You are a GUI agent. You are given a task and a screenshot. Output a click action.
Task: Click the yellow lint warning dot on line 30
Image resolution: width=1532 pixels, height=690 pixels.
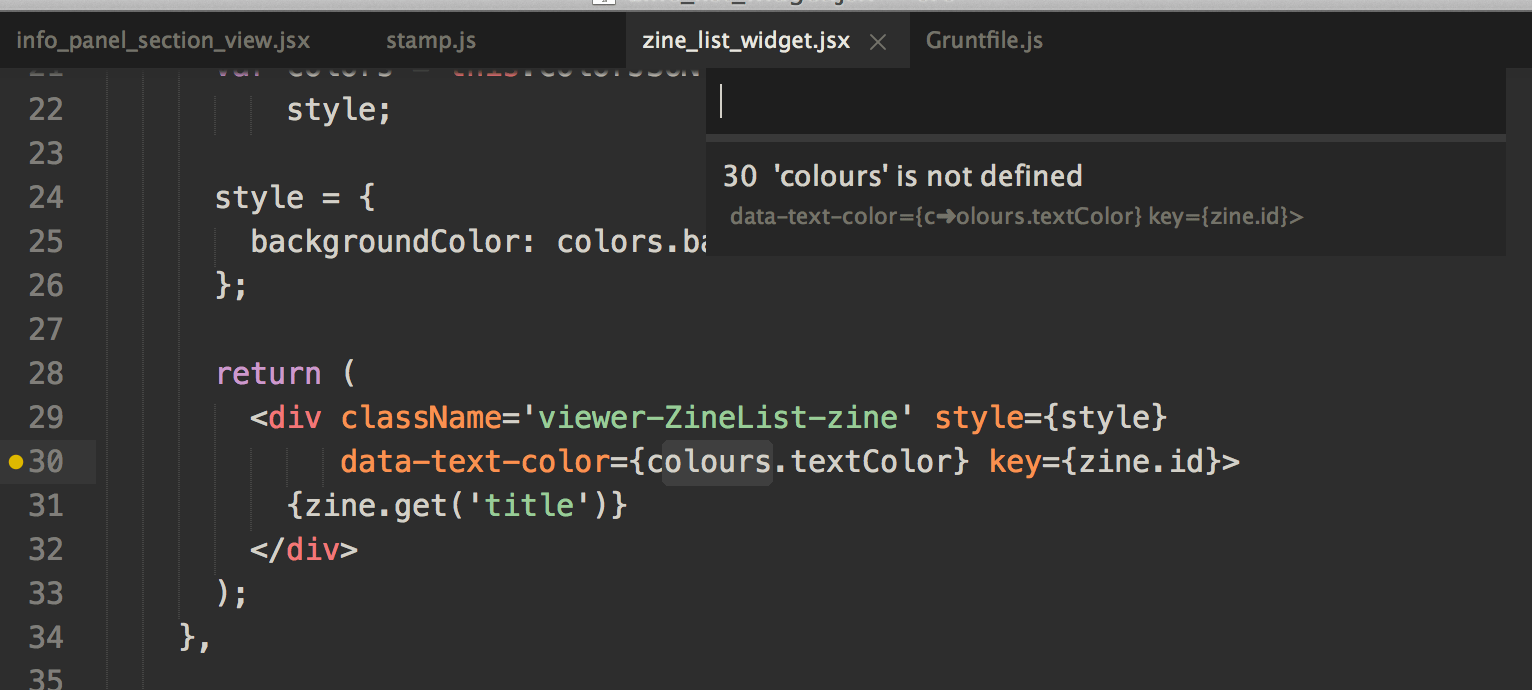(15, 462)
